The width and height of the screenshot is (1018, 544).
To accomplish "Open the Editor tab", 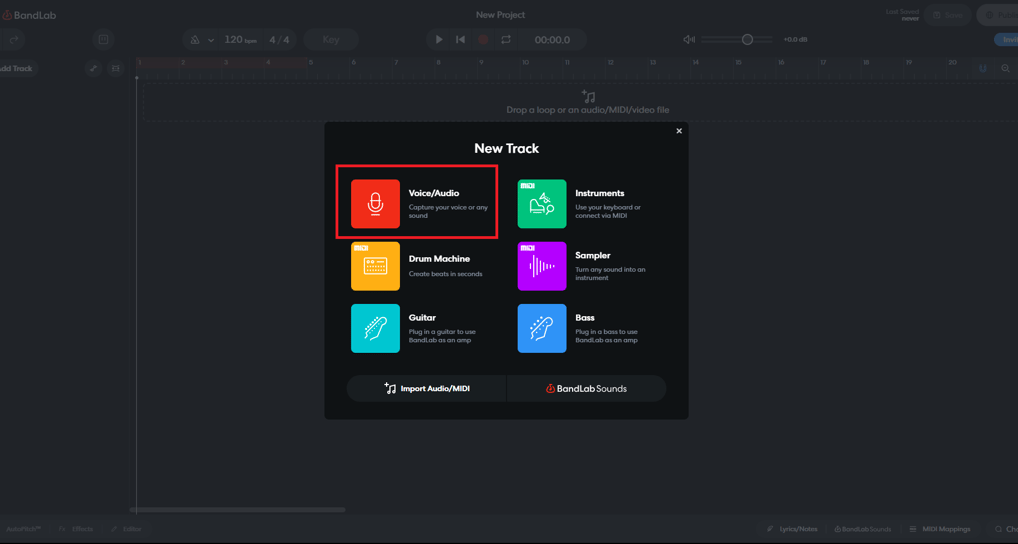I will (x=126, y=529).
